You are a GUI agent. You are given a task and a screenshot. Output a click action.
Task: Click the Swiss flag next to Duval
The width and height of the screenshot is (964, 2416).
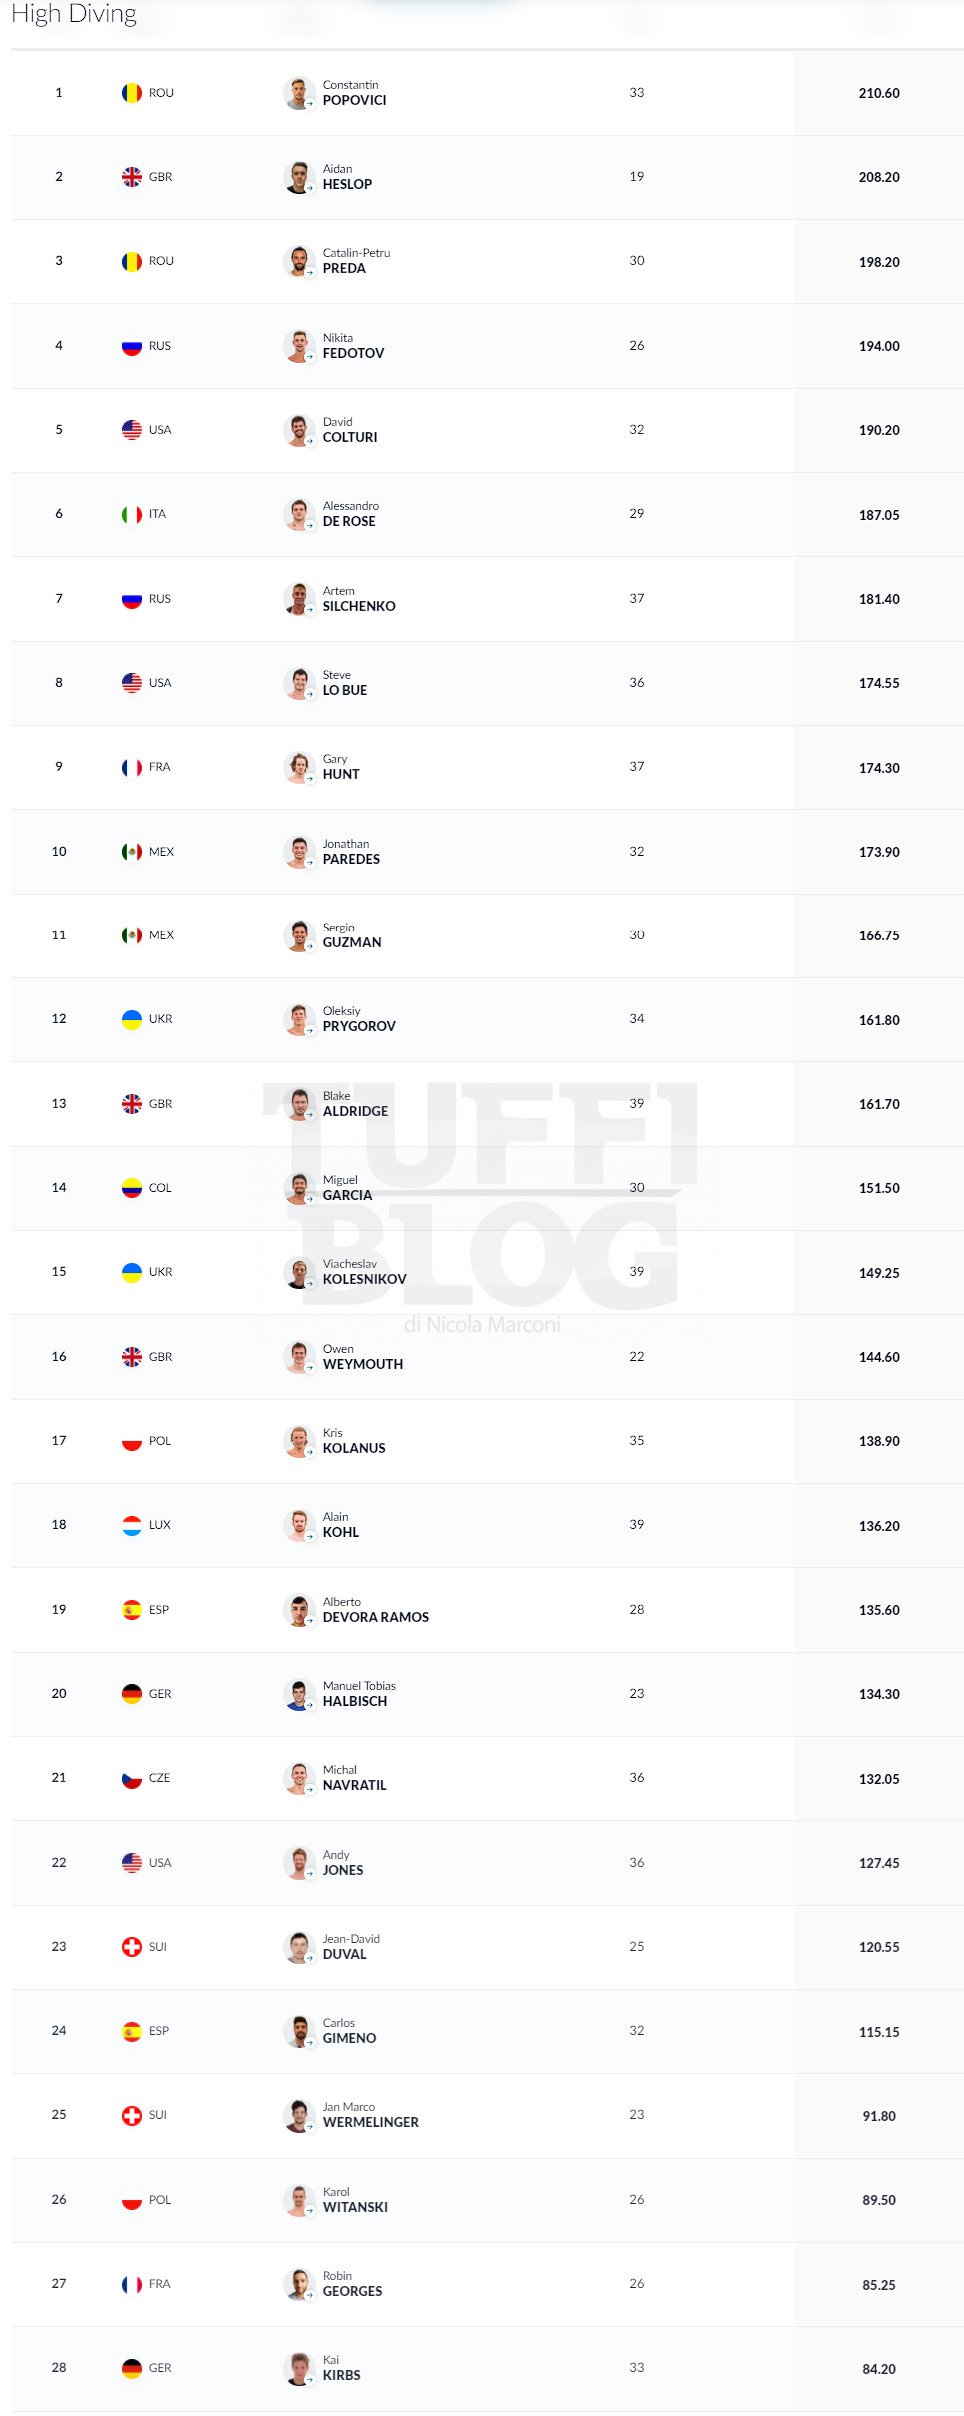point(131,1946)
